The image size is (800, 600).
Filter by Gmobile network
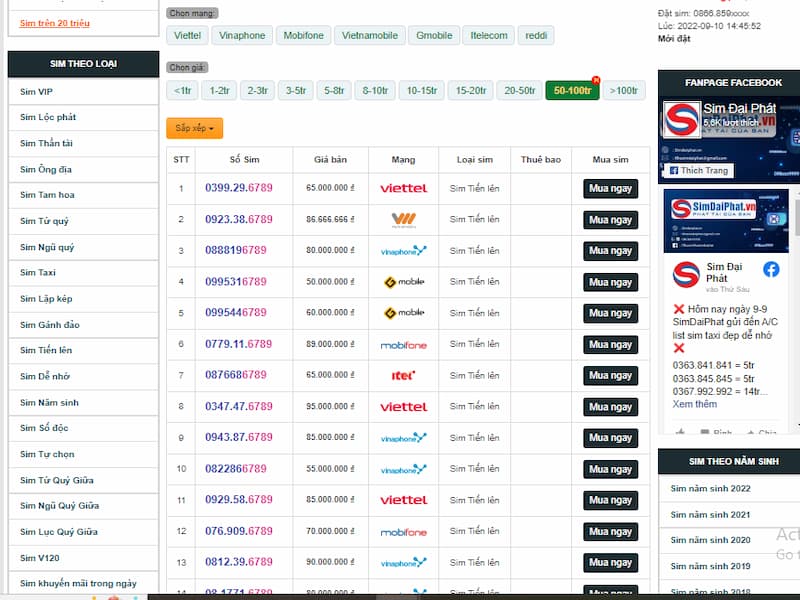pos(434,36)
